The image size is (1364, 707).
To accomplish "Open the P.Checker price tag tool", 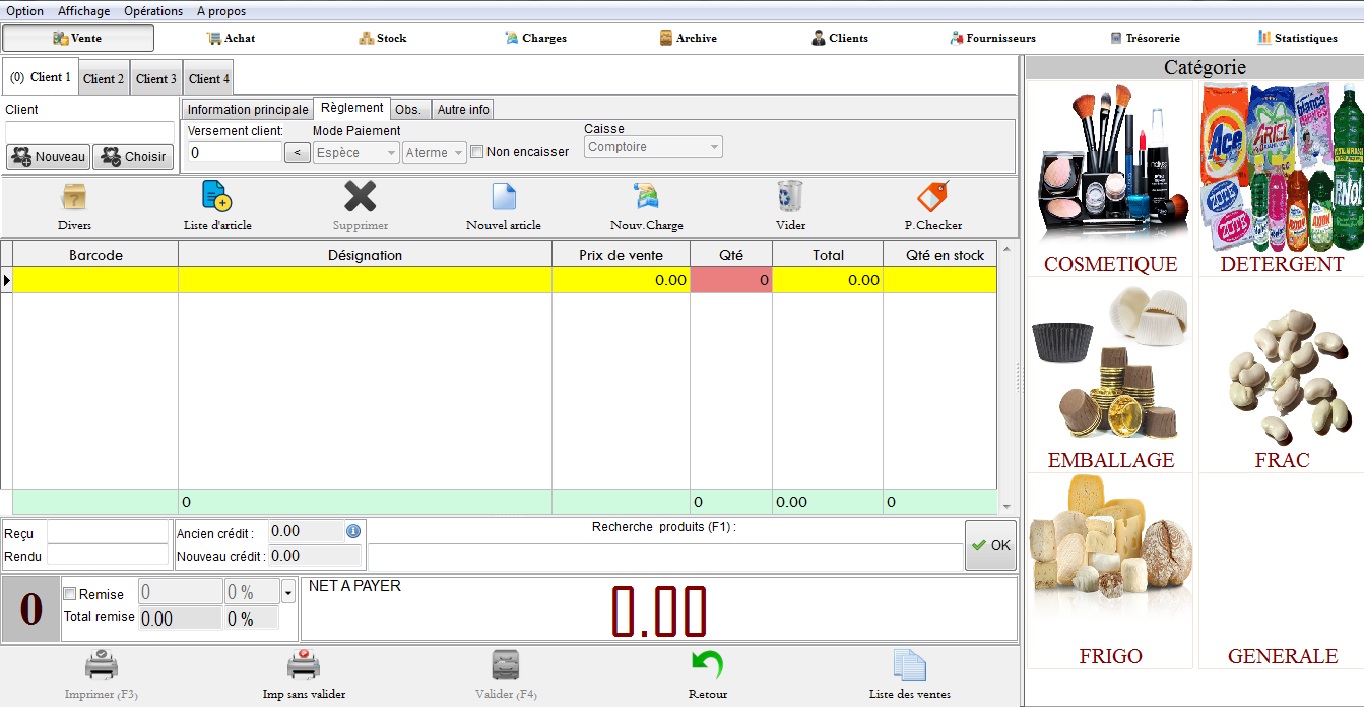I will point(932,197).
